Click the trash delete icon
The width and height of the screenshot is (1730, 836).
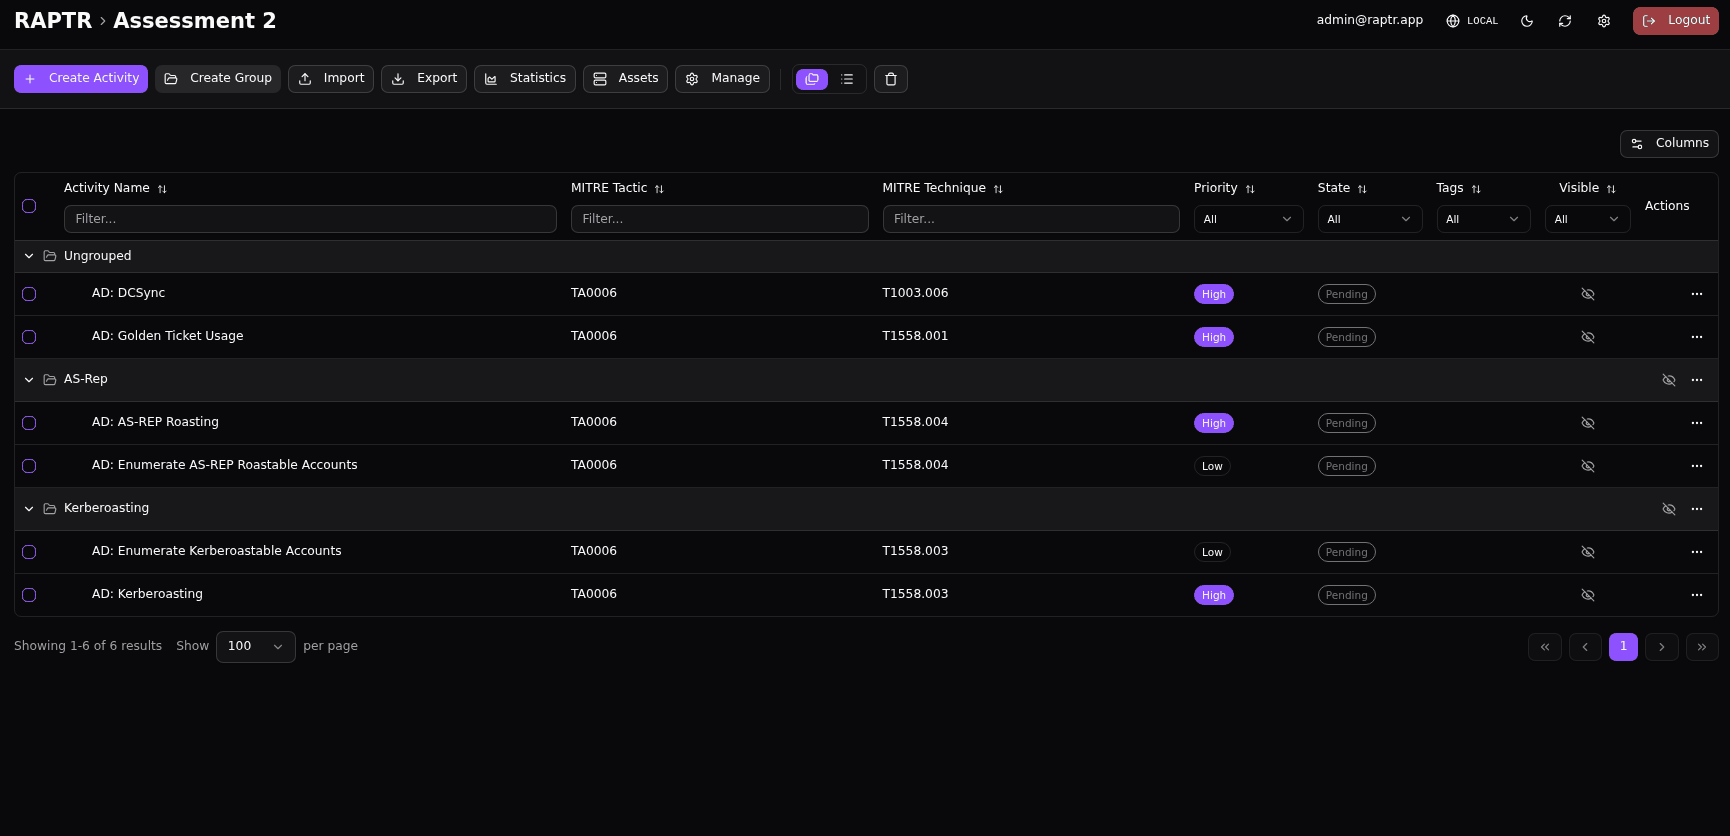tap(891, 79)
